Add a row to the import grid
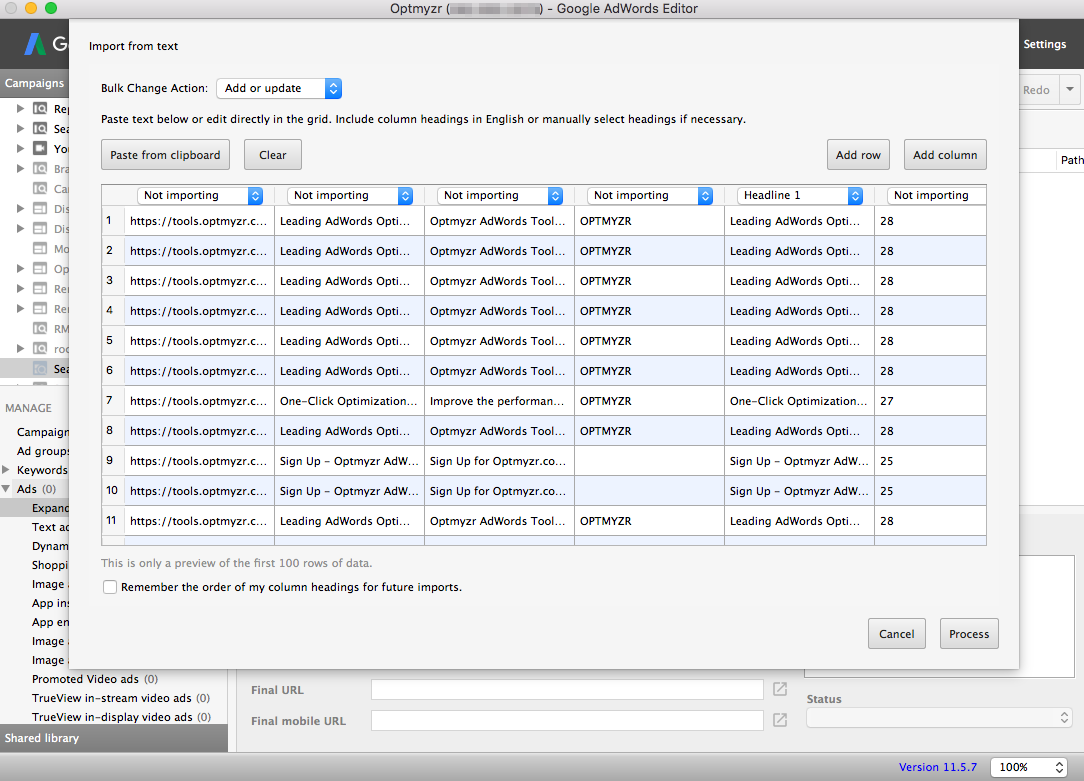Image resolution: width=1084 pixels, height=781 pixels. tap(858, 155)
